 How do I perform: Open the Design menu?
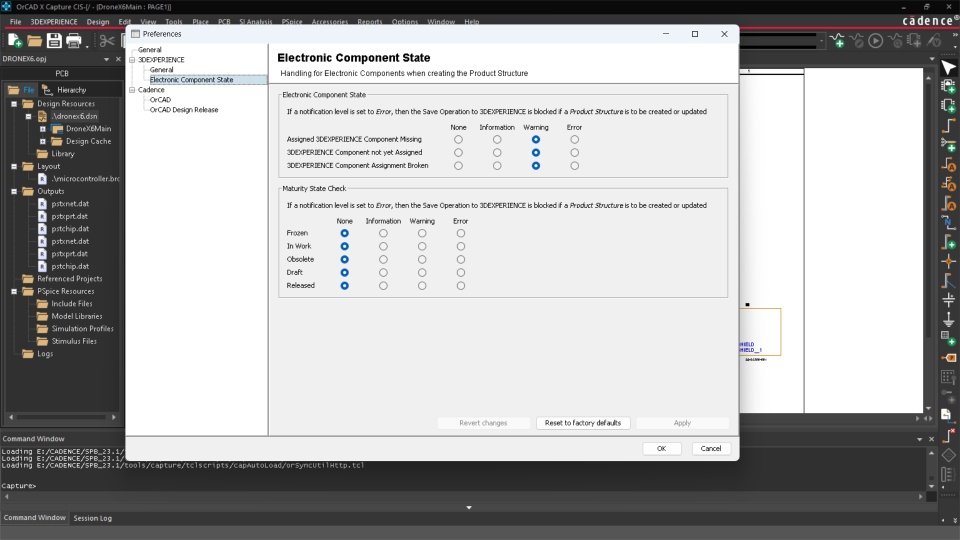pyautogui.click(x=97, y=21)
